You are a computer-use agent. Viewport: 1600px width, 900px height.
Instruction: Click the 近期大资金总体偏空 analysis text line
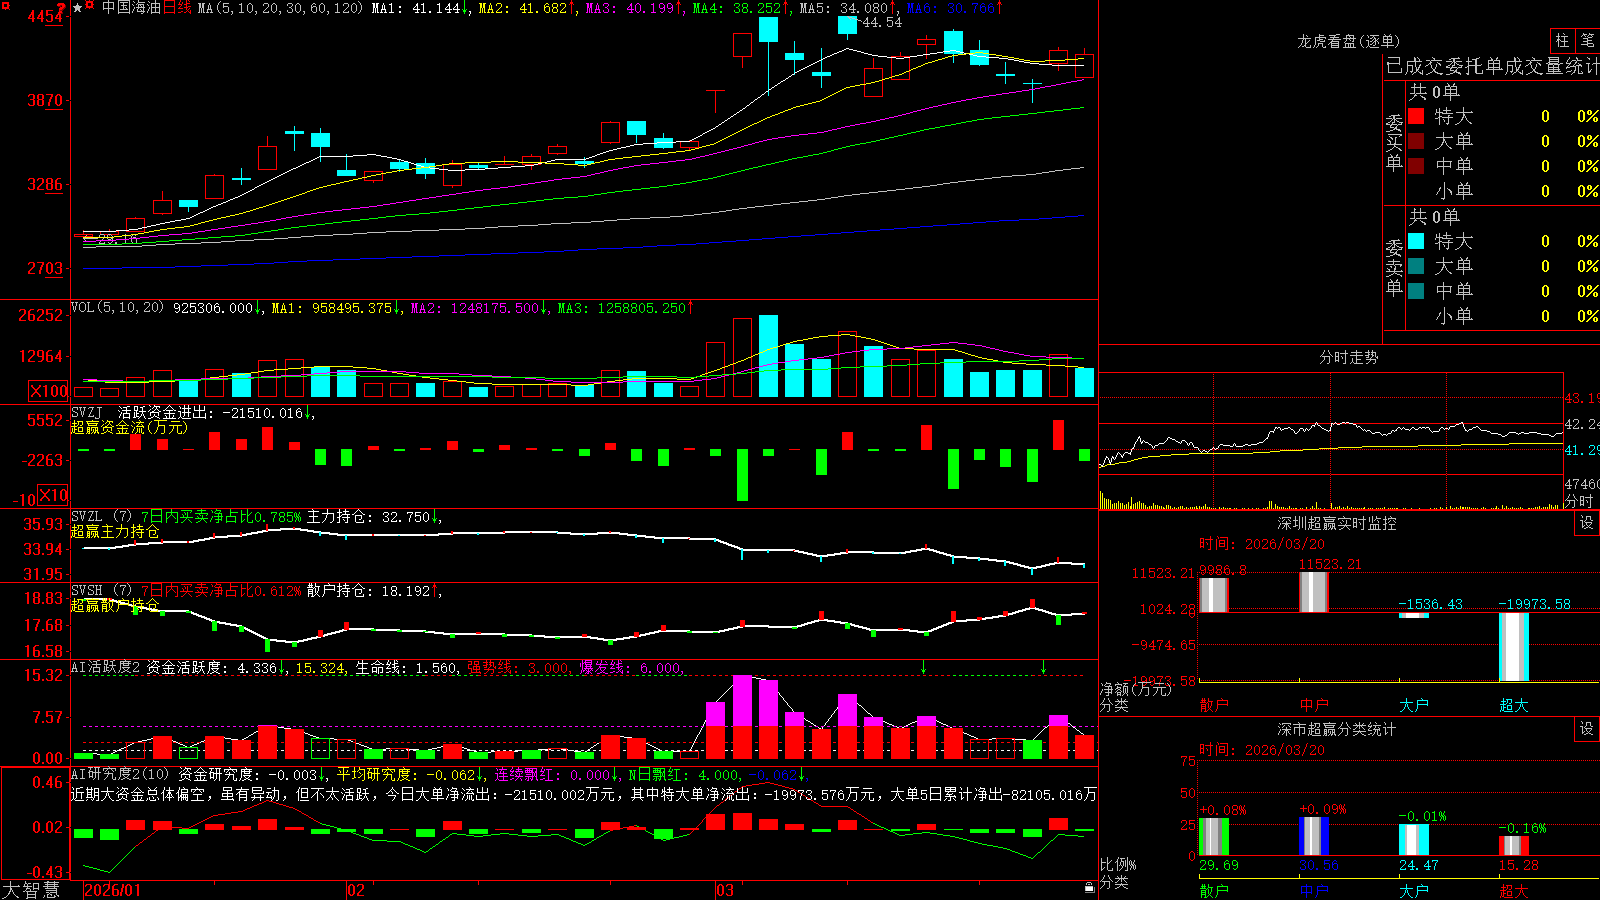(x=583, y=794)
